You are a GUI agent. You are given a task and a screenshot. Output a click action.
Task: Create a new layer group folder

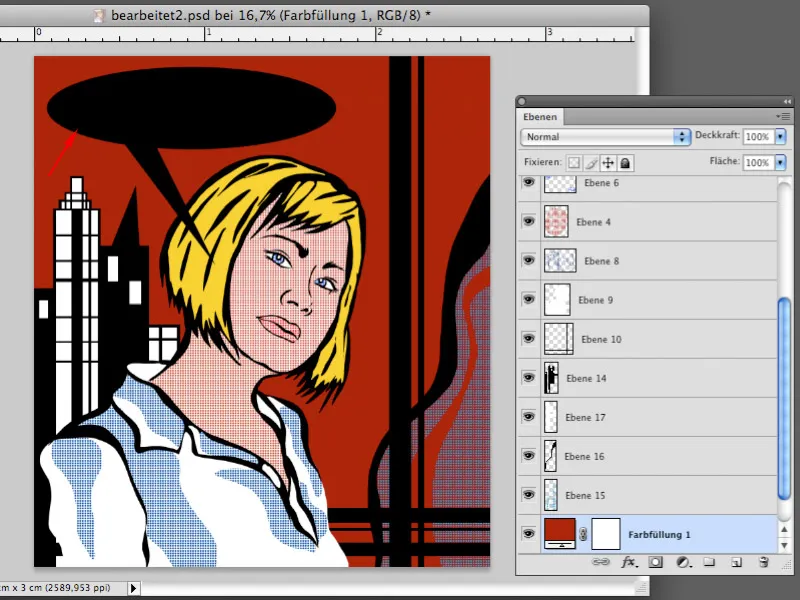click(x=709, y=562)
